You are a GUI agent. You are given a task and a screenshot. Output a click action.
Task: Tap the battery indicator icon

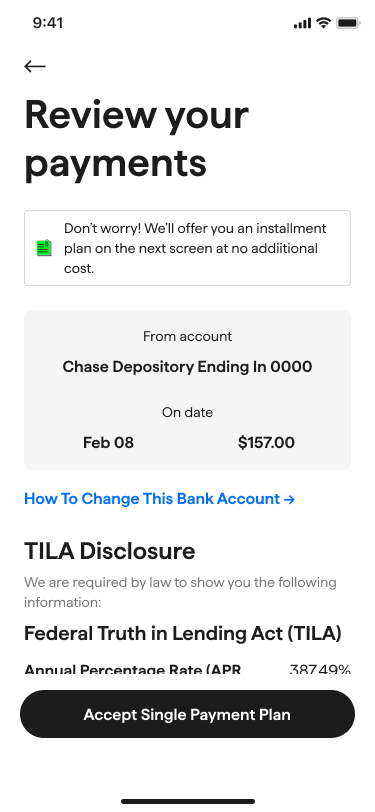click(x=348, y=23)
